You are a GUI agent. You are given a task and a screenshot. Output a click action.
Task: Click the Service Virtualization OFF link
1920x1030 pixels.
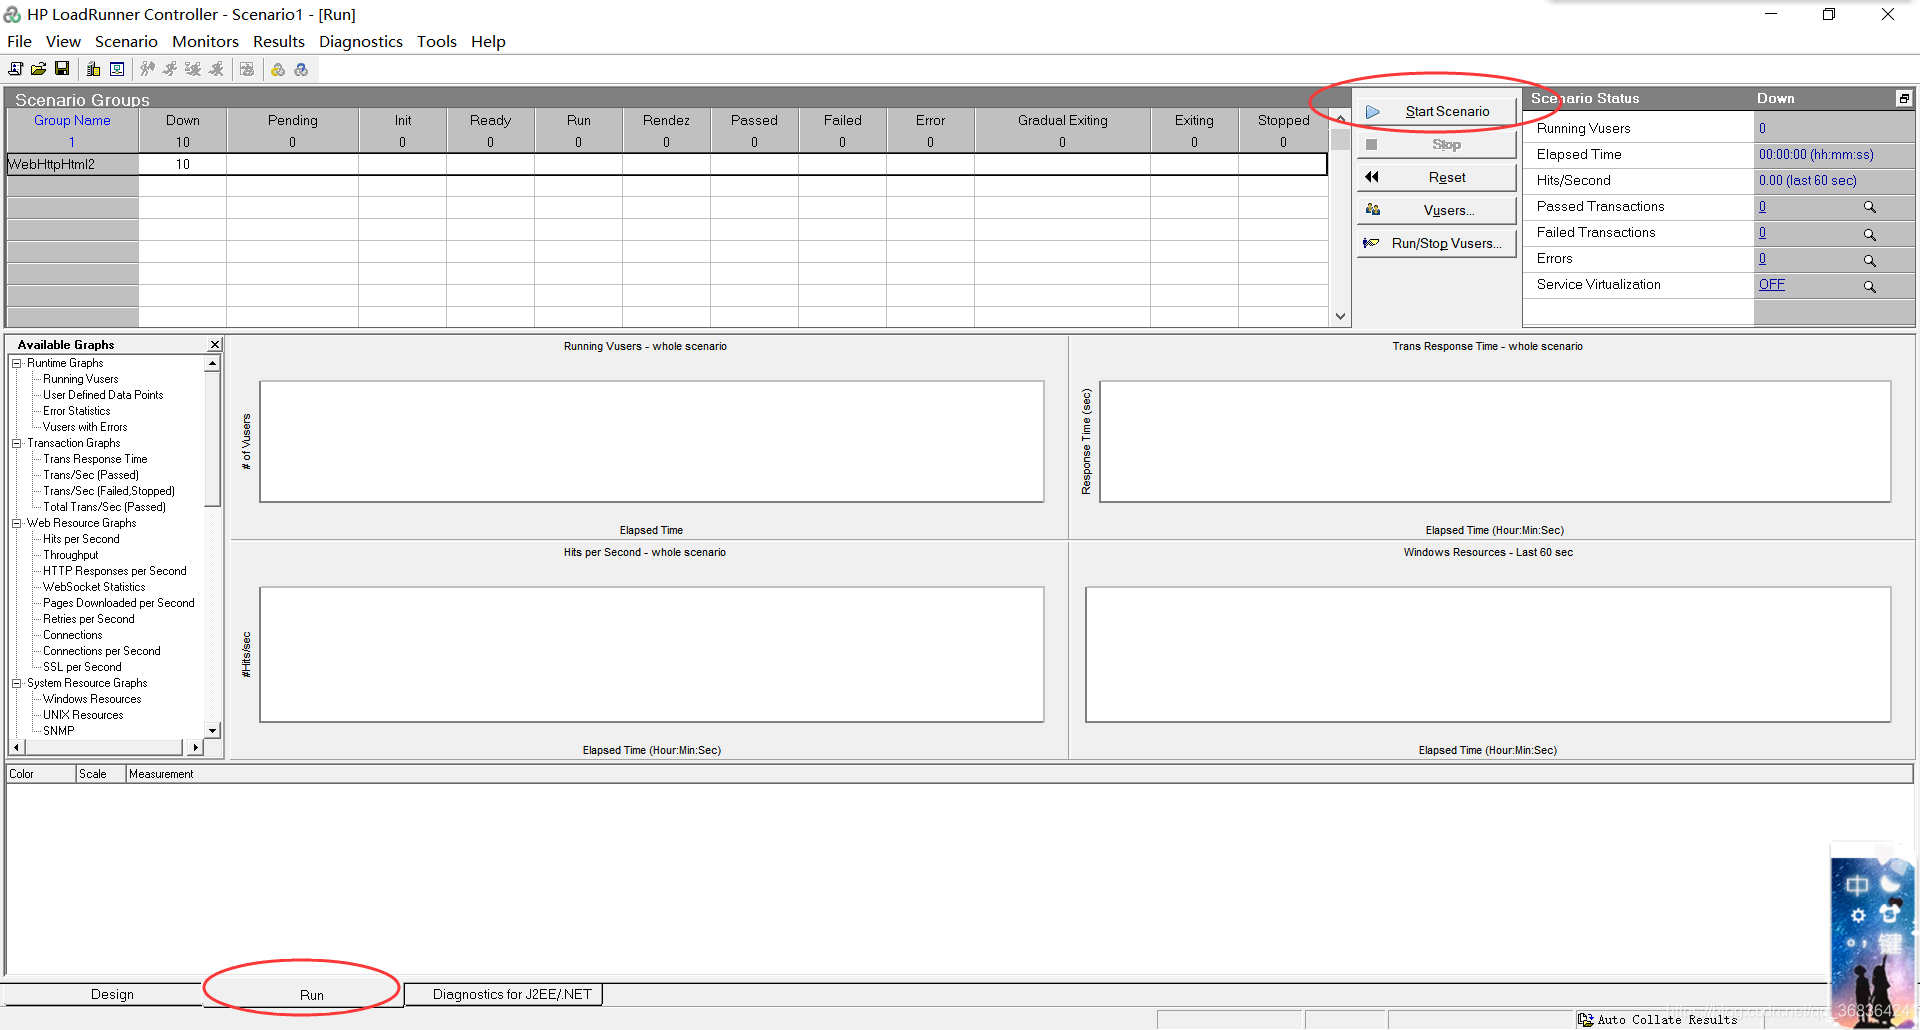pyautogui.click(x=1771, y=284)
